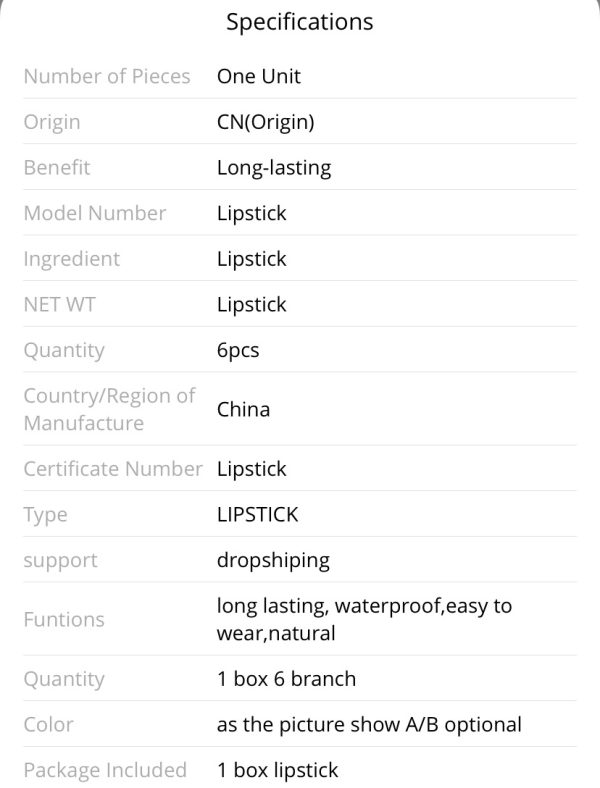Click the One Unit value
The width and height of the screenshot is (600, 788).
point(259,76)
